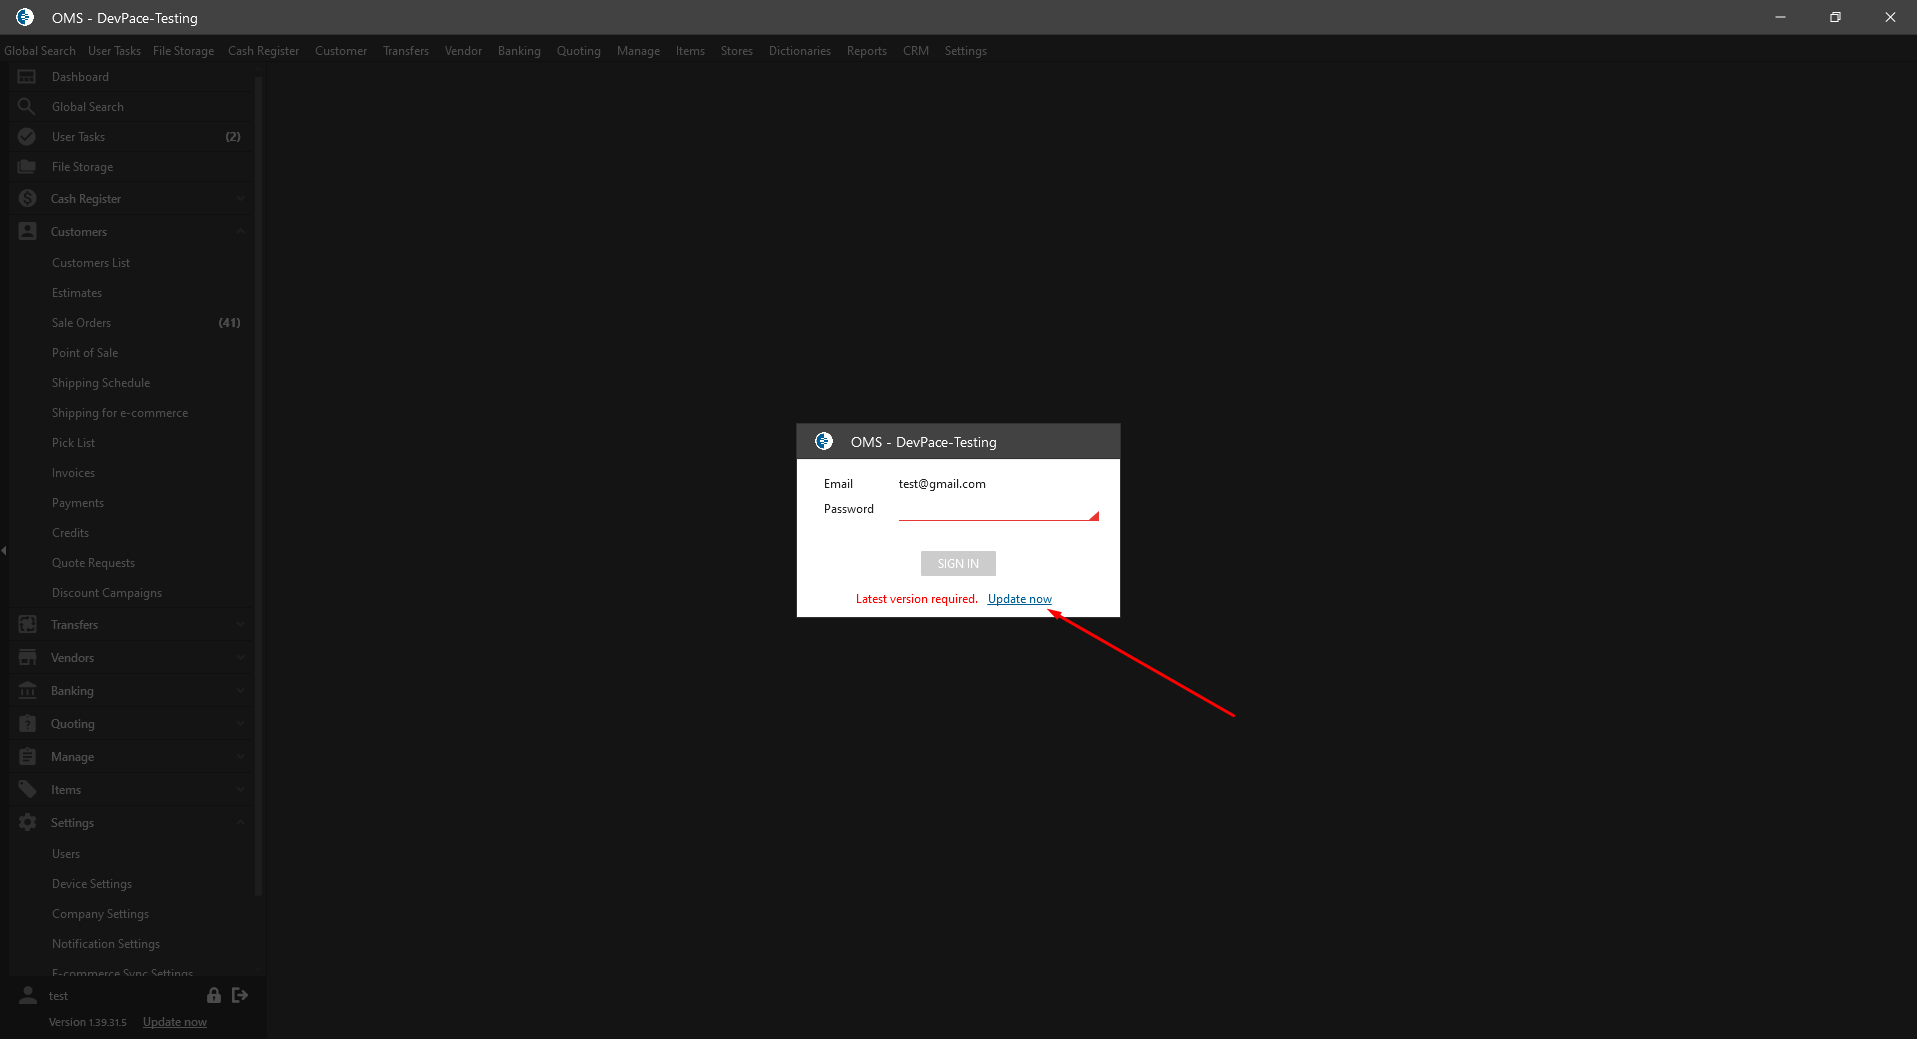
Task: Open Point of Sale in the sidebar
Action: 85,353
